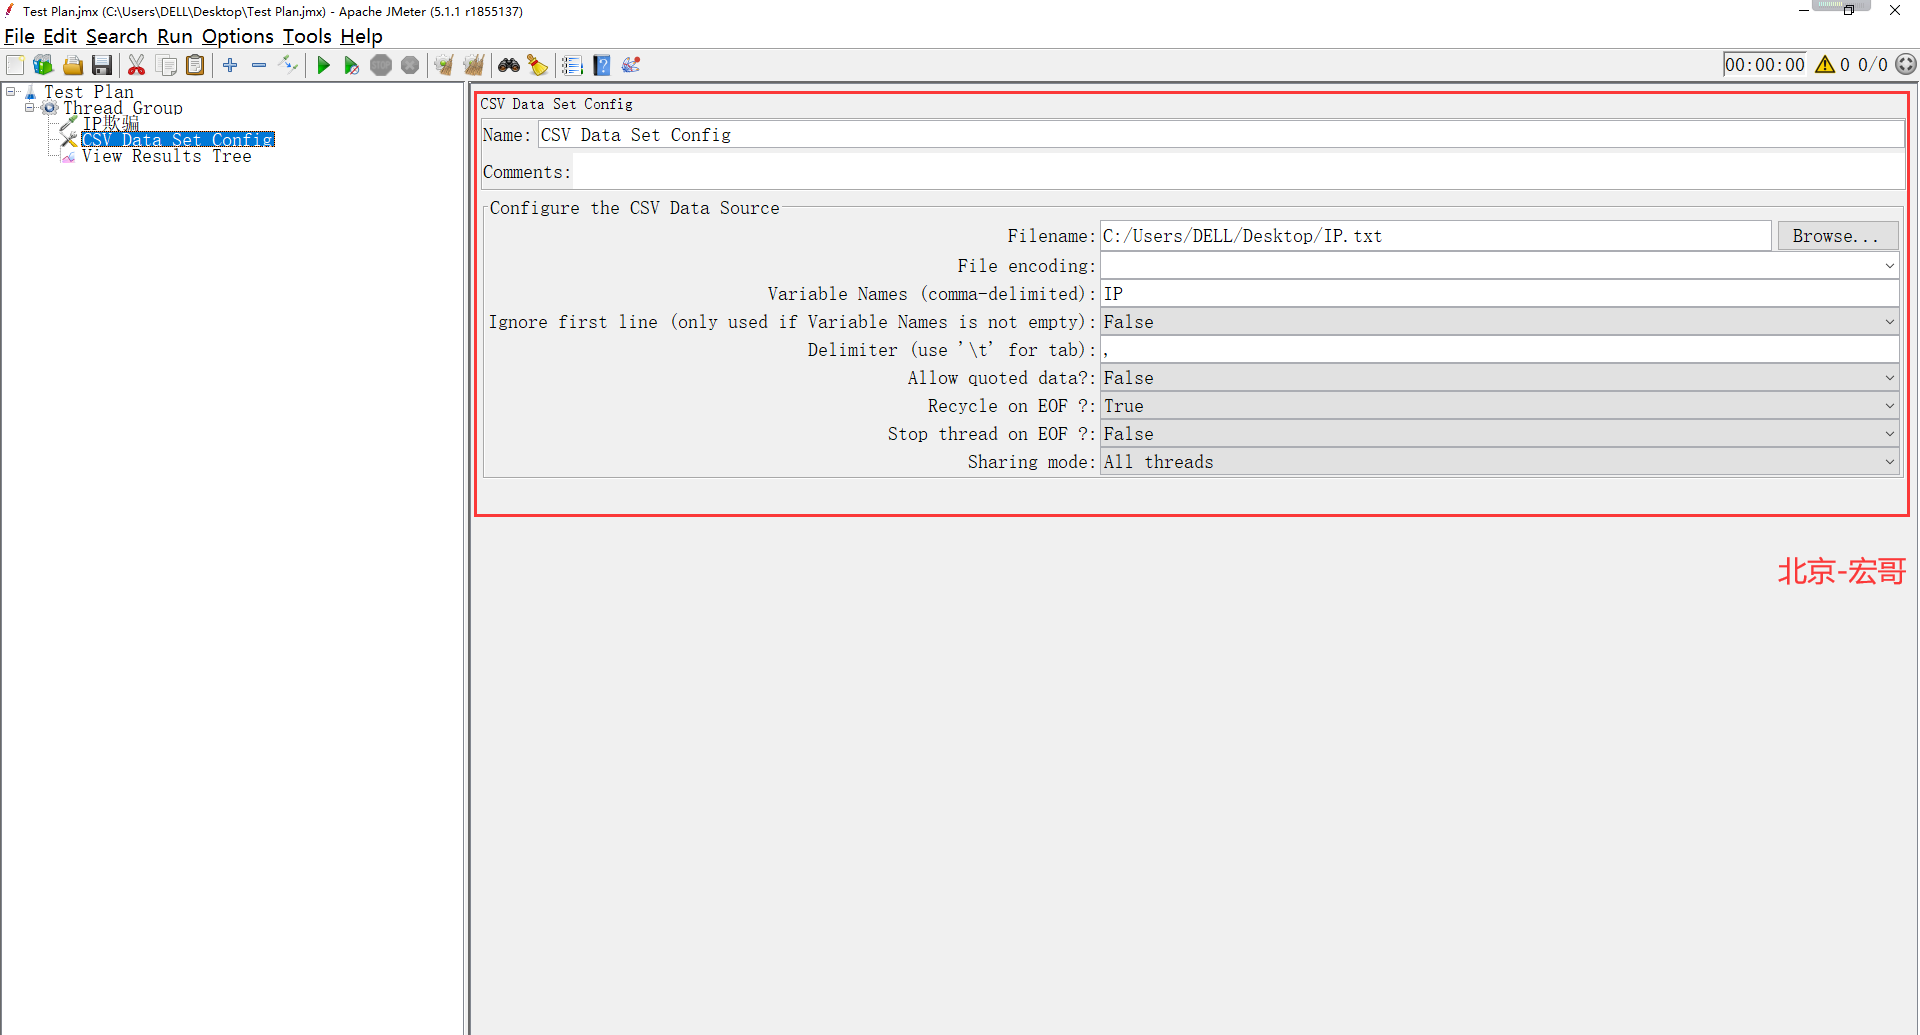Viewport: 1920px width, 1035px height.
Task: Collapse the Thread Group tree node
Action: pos(30,108)
